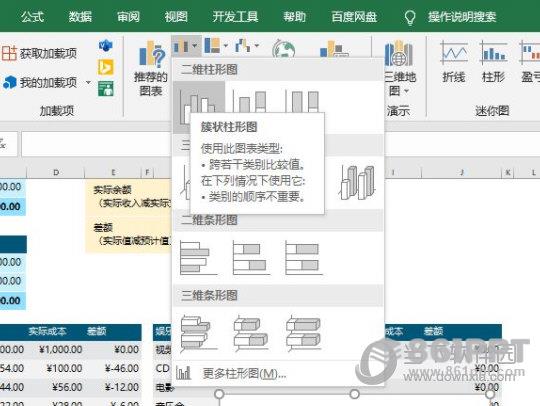Expand the My Add-ins dropdown arrow
540x406 pixels.
pyautogui.click(x=88, y=83)
